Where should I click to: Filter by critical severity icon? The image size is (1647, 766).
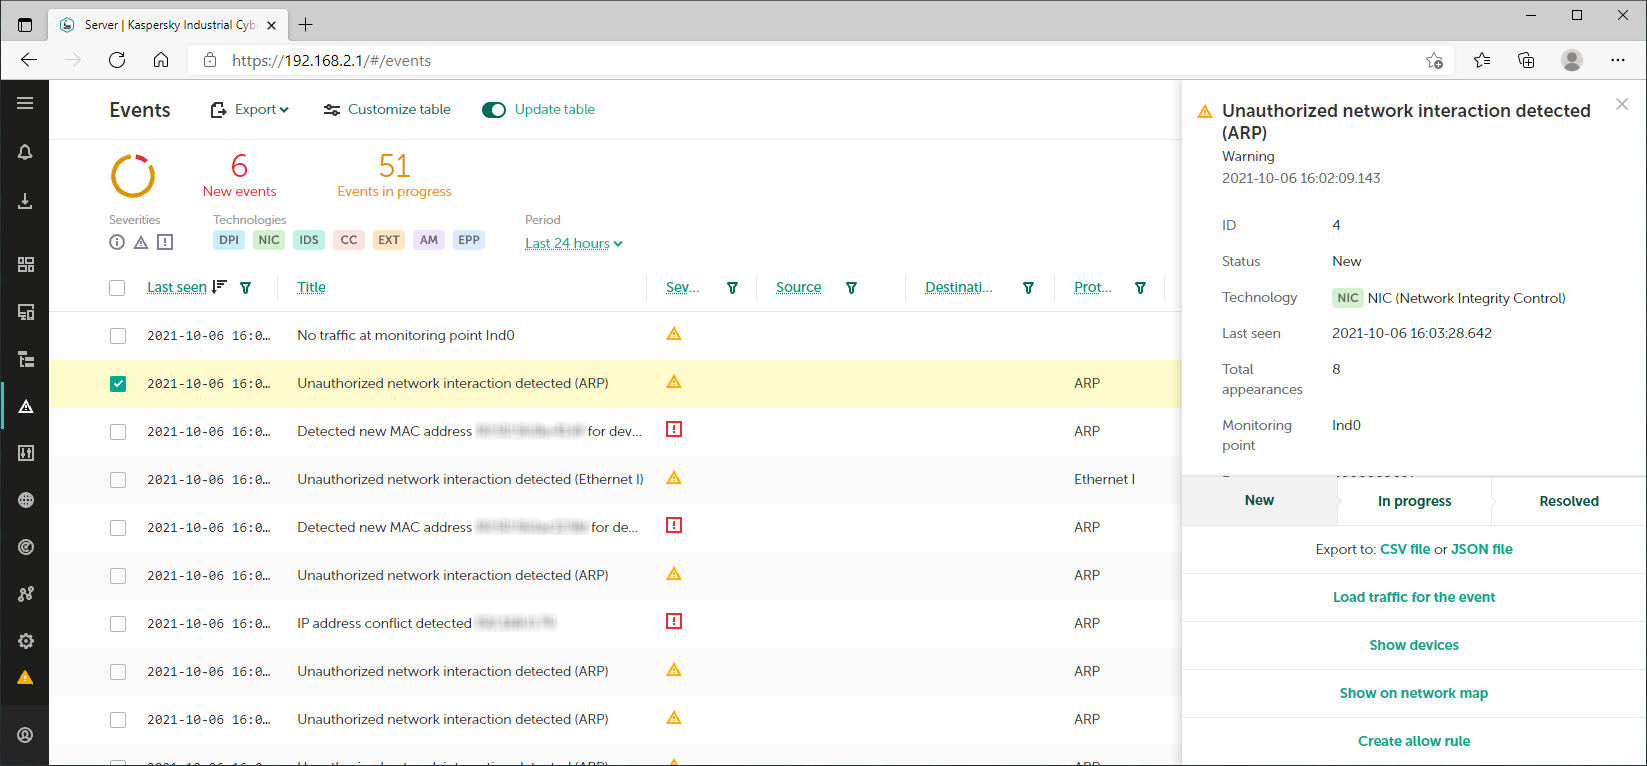(x=165, y=242)
